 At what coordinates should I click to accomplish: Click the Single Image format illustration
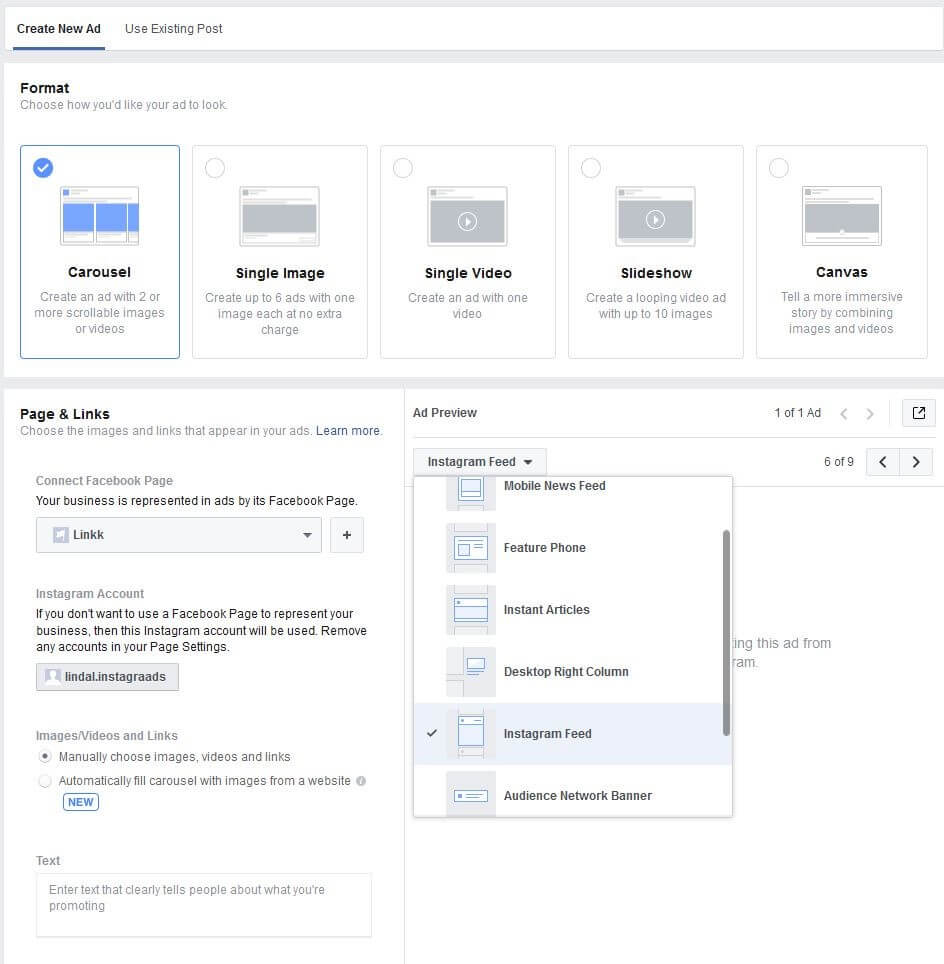pyautogui.click(x=280, y=216)
